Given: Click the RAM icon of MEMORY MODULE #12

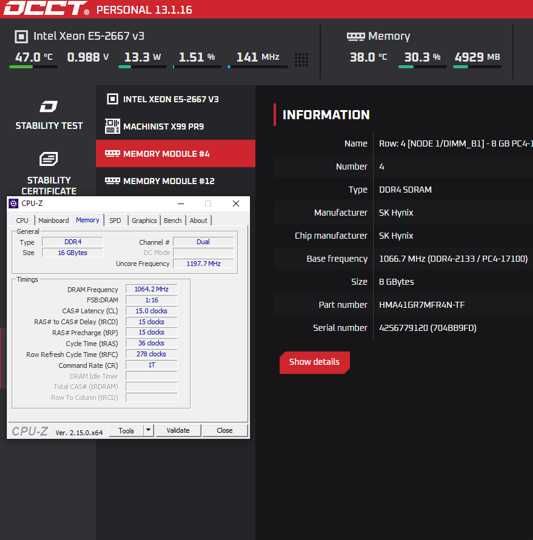Looking at the screenshot, I should point(112,181).
